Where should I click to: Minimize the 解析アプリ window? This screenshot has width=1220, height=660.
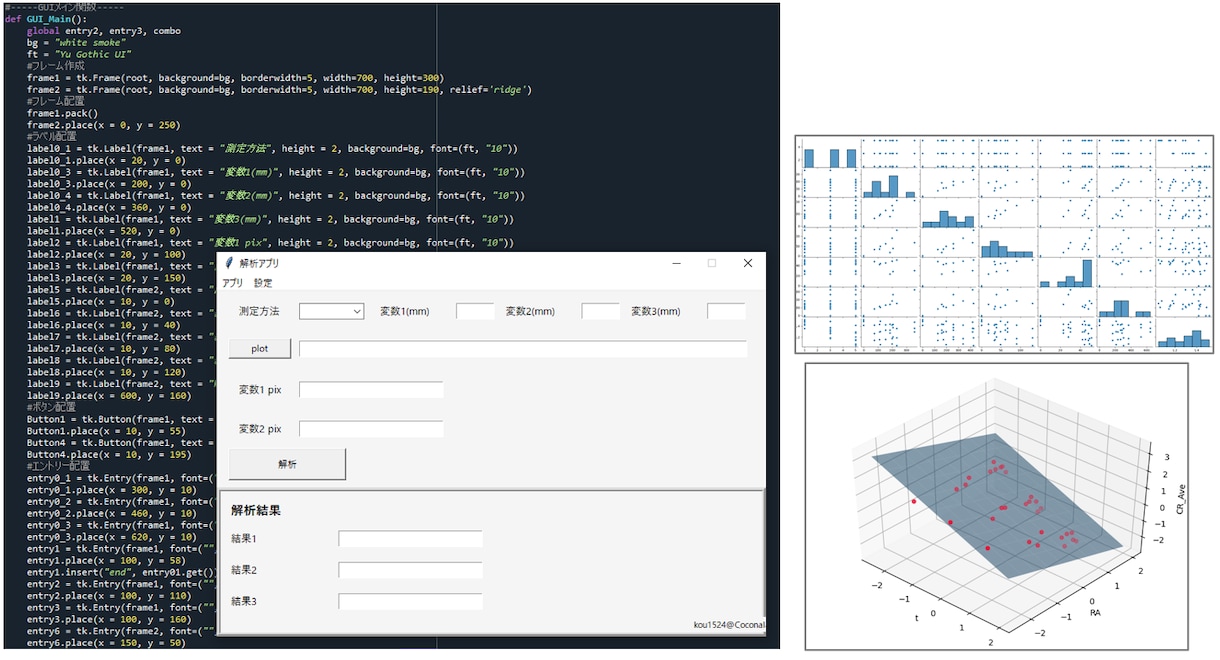[x=677, y=263]
